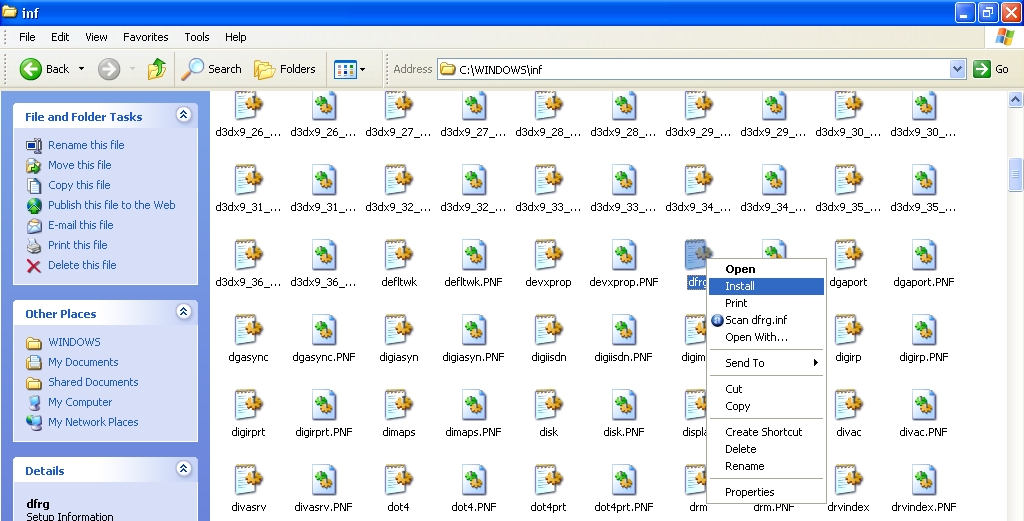Click the My Documents link
This screenshot has height=521, width=1024.
click(x=83, y=362)
